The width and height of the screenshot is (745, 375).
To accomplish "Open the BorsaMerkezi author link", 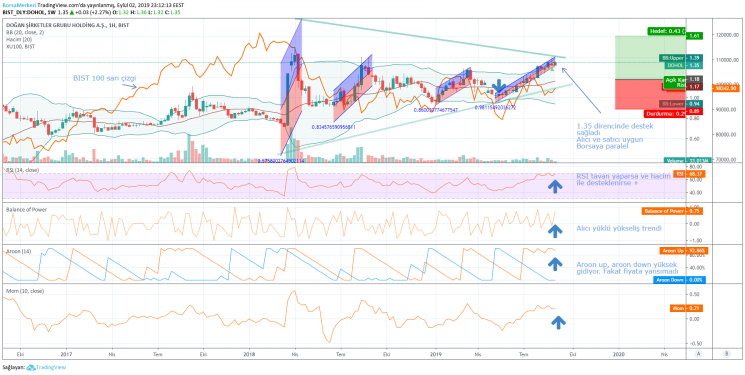I will coord(19,5).
